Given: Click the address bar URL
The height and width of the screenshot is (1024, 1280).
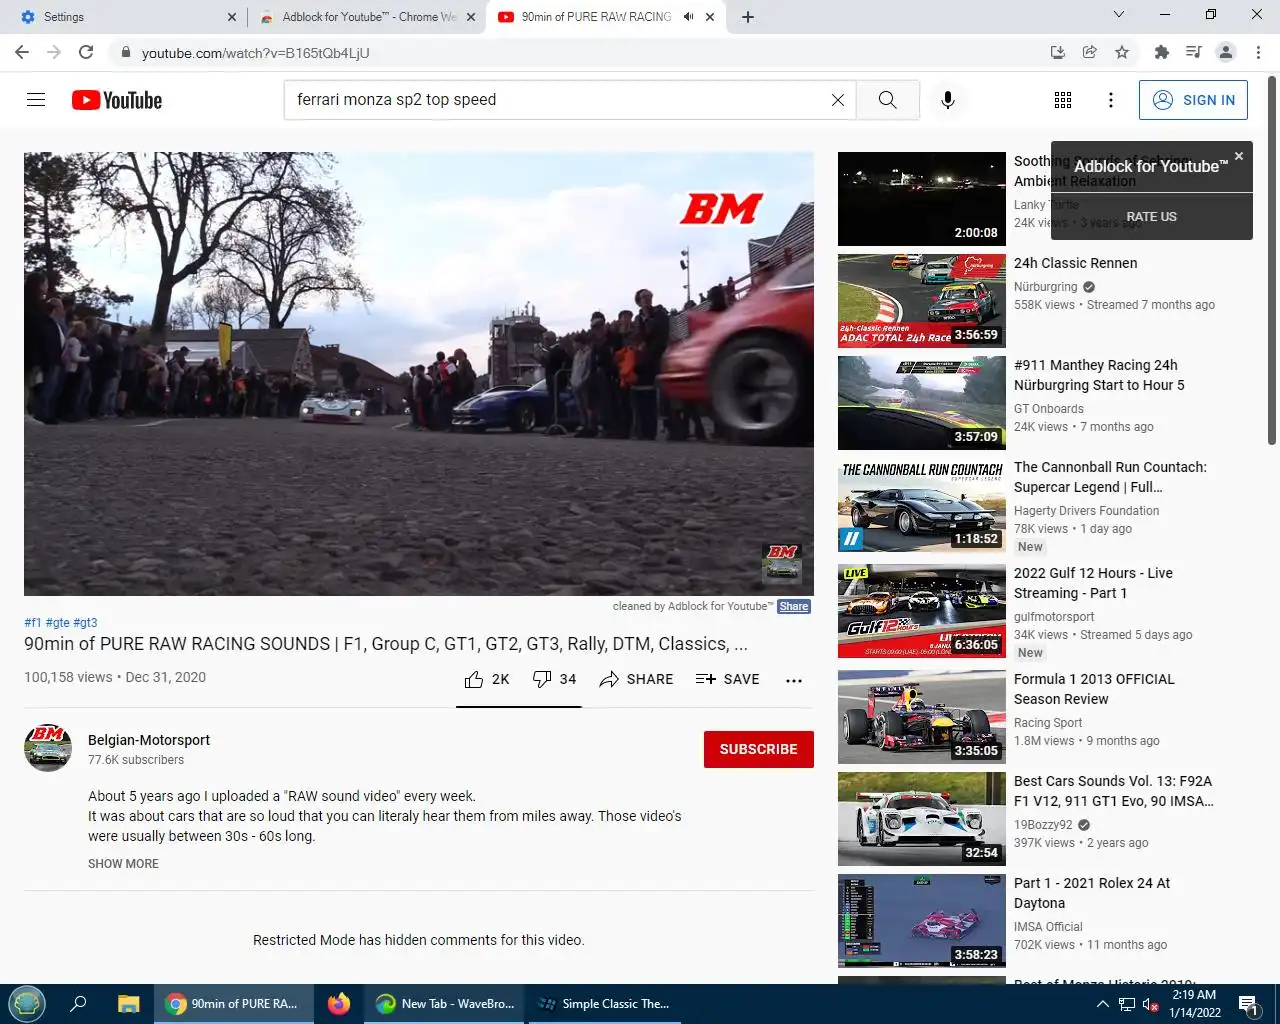Looking at the screenshot, I should (x=255, y=53).
